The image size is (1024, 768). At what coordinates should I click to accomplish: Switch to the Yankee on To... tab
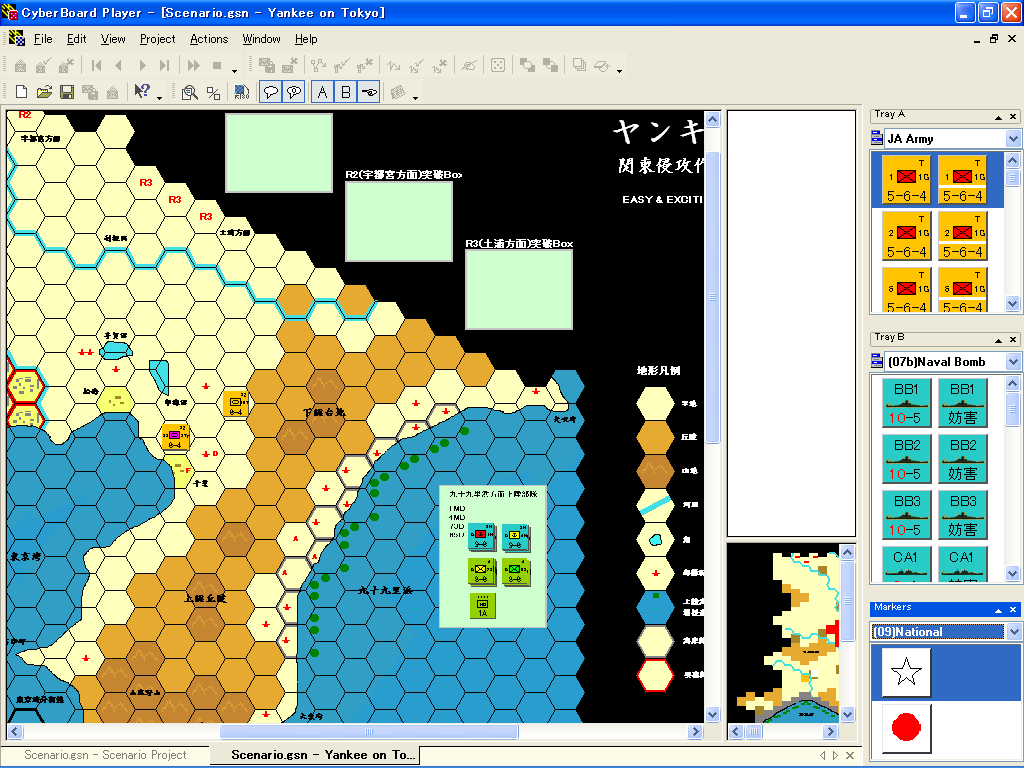click(315, 755)
